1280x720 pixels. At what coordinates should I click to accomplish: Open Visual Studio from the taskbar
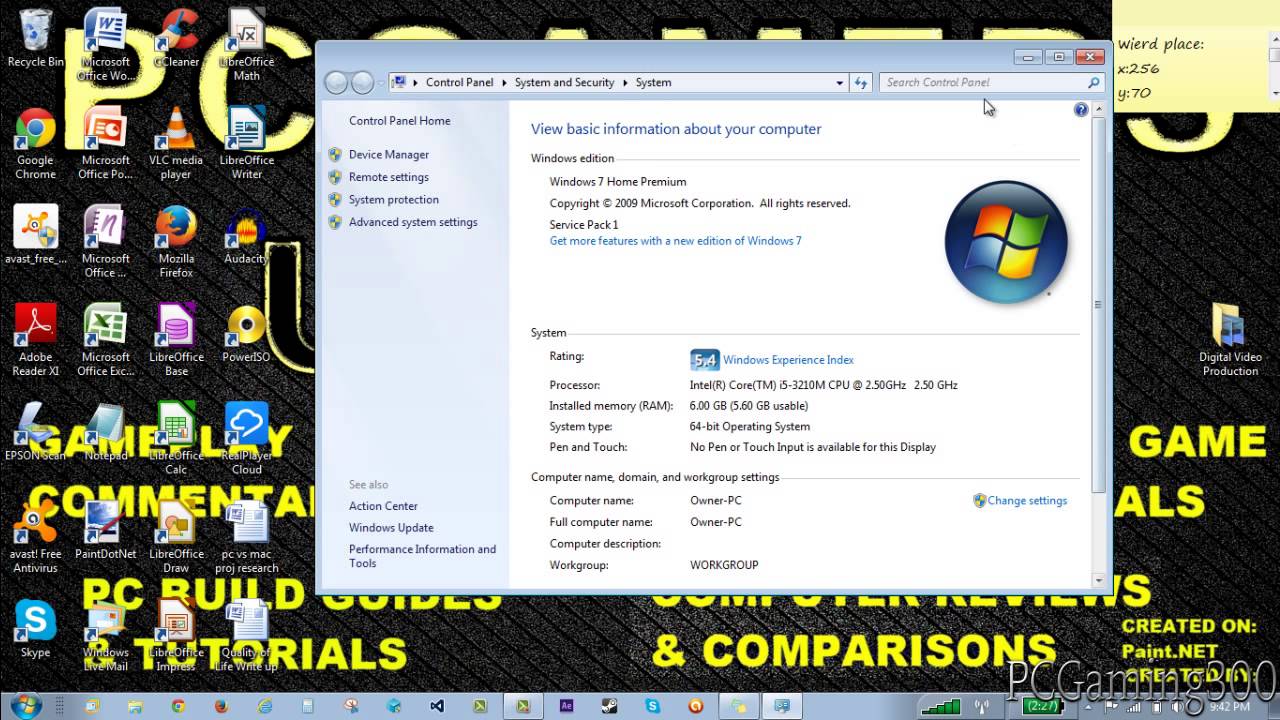(x=437, y=706)
